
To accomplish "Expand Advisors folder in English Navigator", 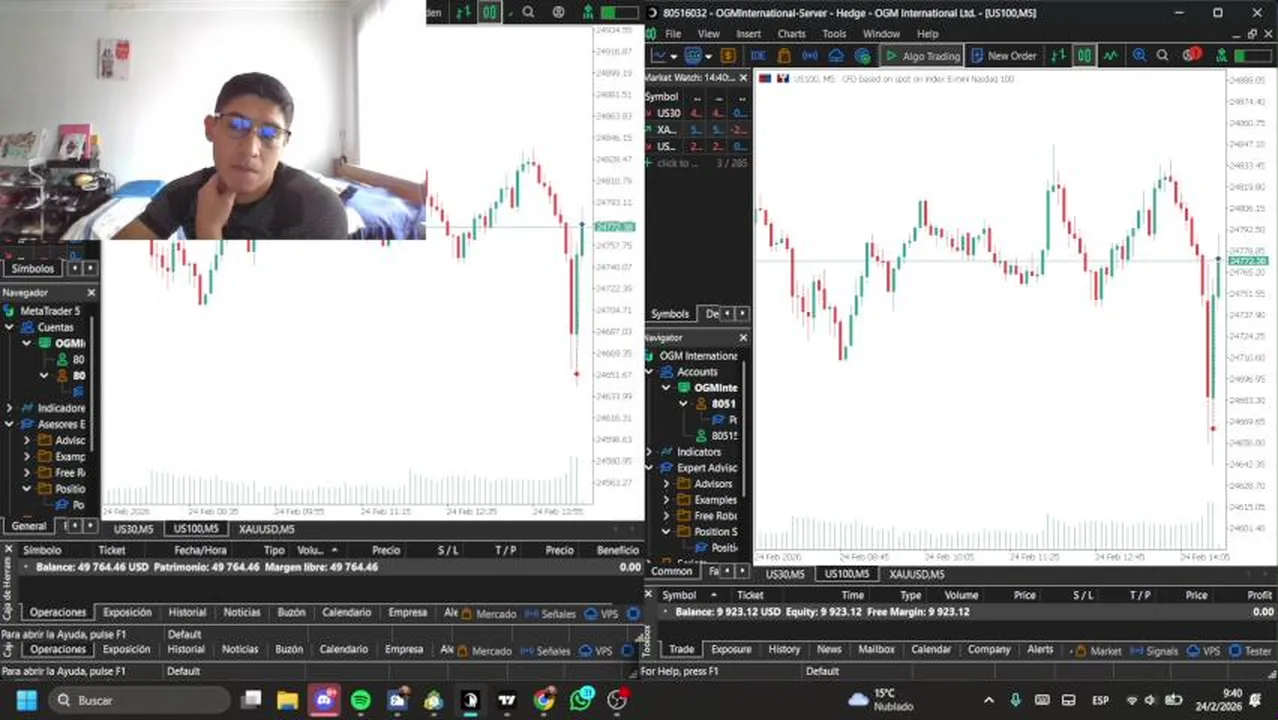I will click(x=667, y=484).
